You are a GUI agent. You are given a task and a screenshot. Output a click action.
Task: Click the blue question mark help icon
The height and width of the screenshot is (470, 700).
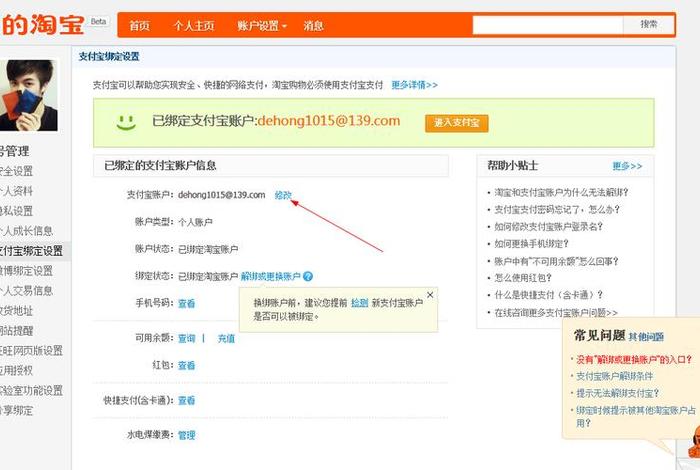point(308,276)
